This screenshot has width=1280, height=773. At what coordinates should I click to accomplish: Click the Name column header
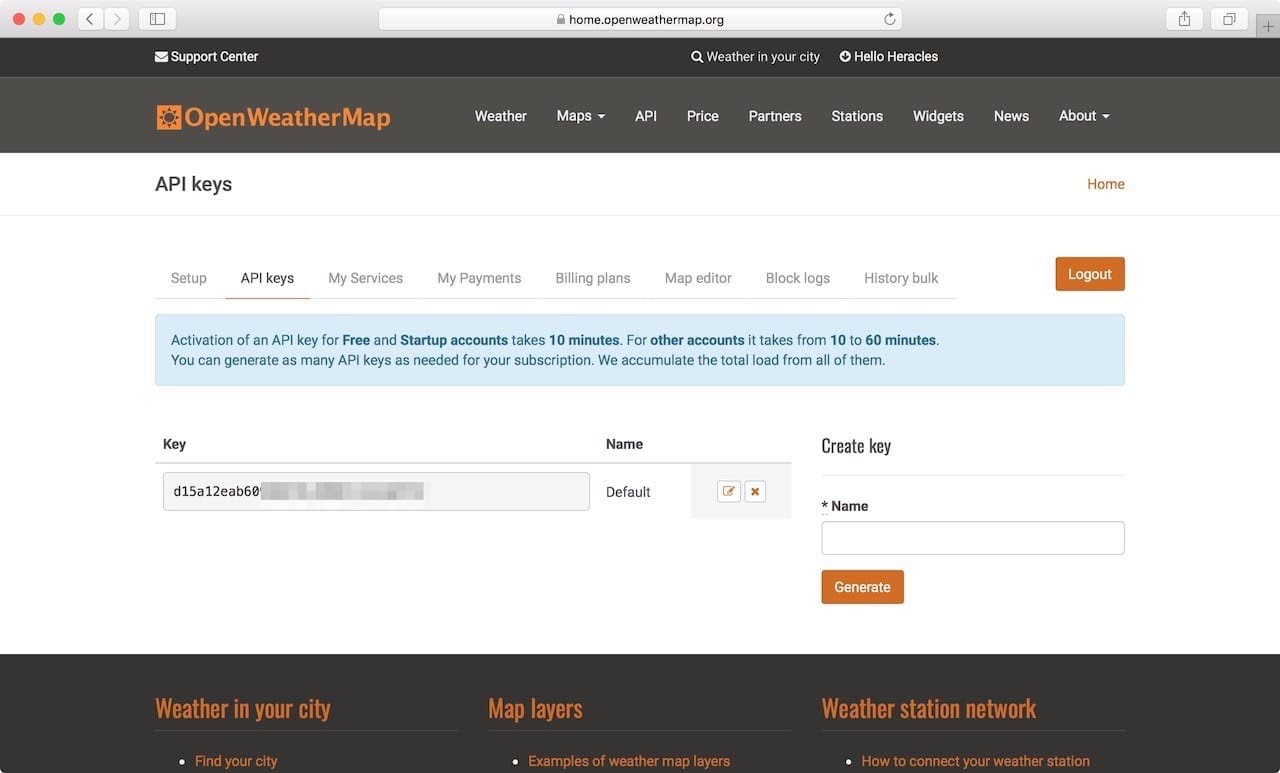pyautogui.click(x=624, y=444)
